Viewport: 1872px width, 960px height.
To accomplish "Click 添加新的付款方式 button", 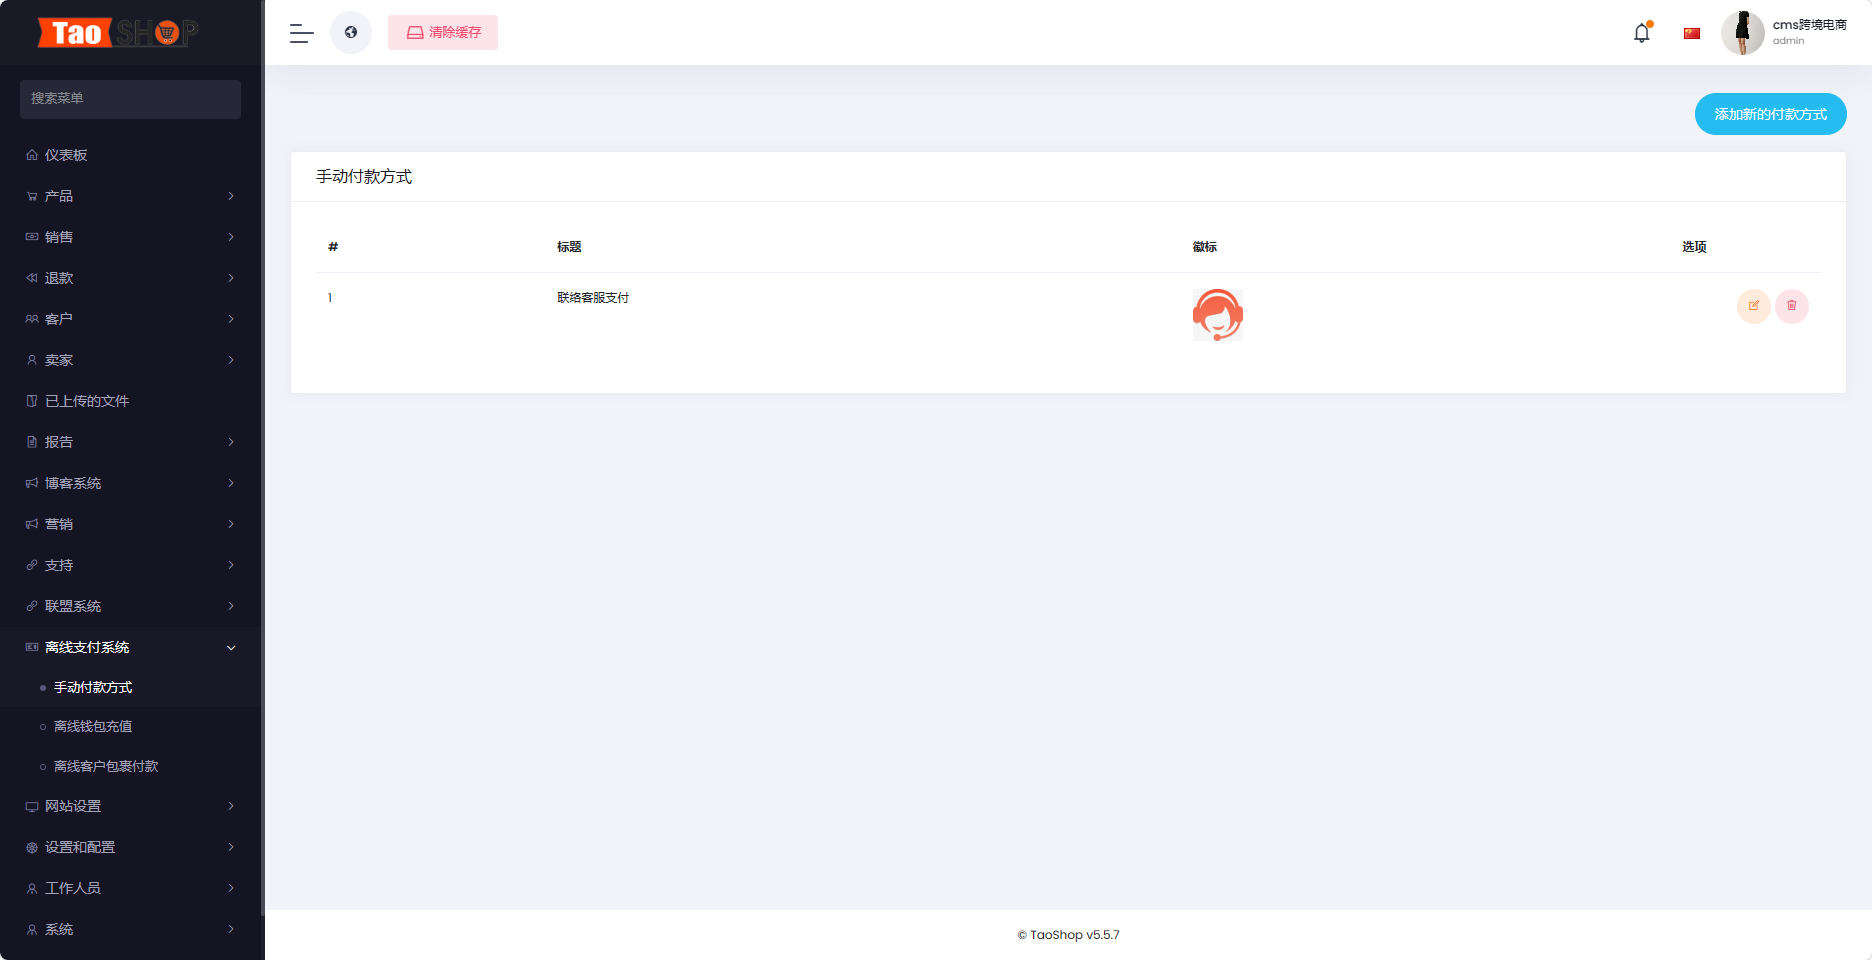I will [1770, 114].
